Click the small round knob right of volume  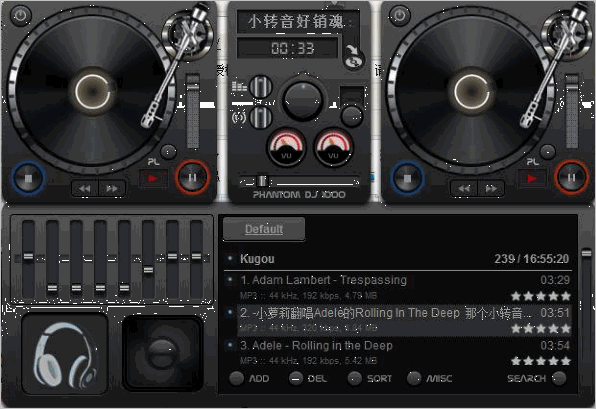pos(352,116)
